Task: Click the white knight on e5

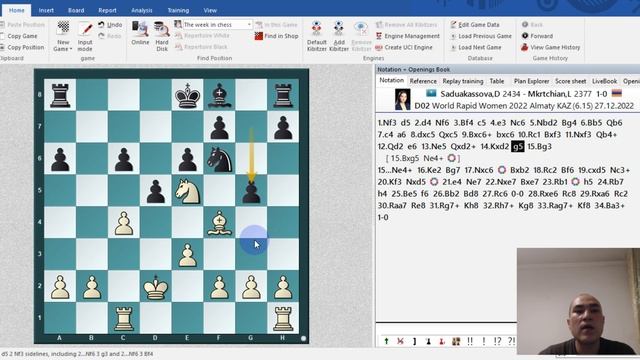Action: pyautogui.click(x=187, y=191)
